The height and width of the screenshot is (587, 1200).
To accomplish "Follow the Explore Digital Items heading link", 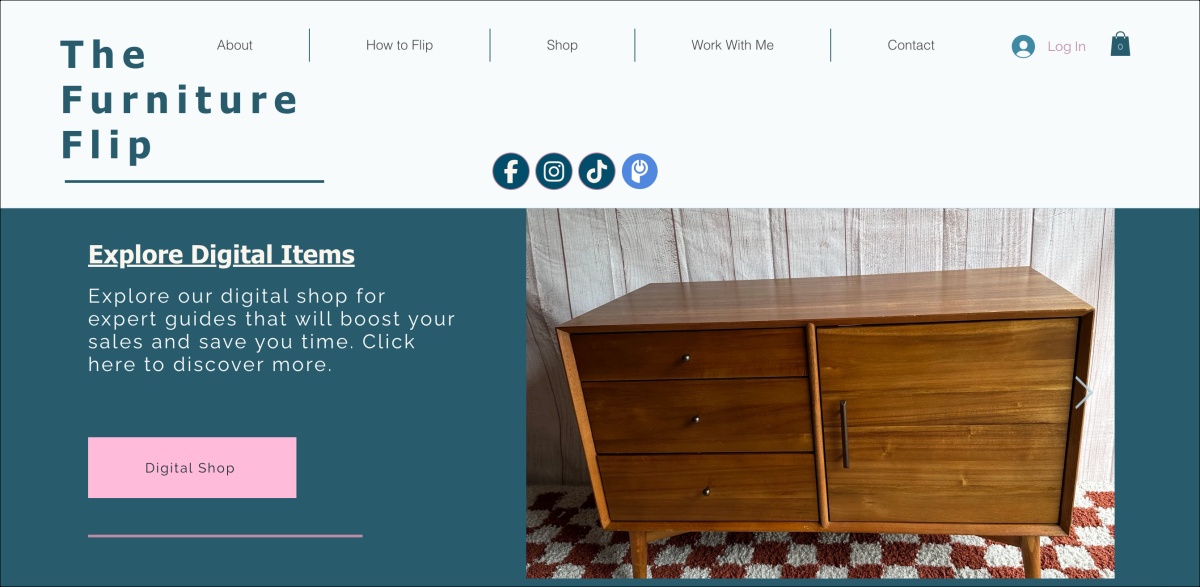I will [x=221, y=255].
